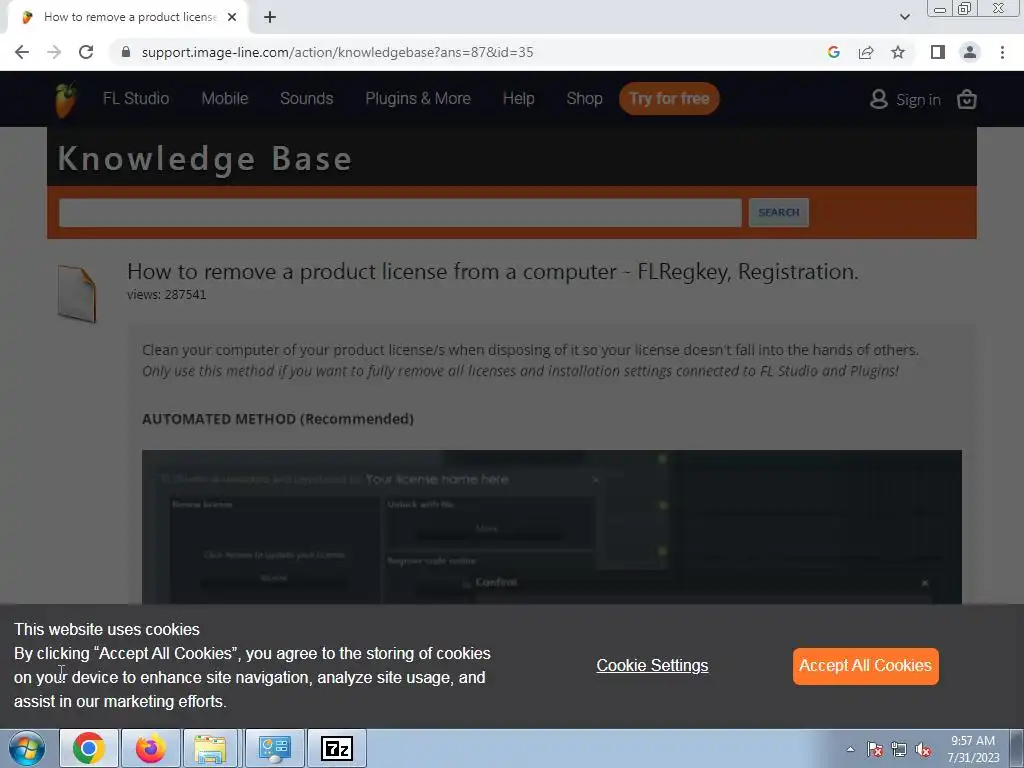Click Accept All Cookies button
The image size is (1024, 768).
tap(865, 666)
